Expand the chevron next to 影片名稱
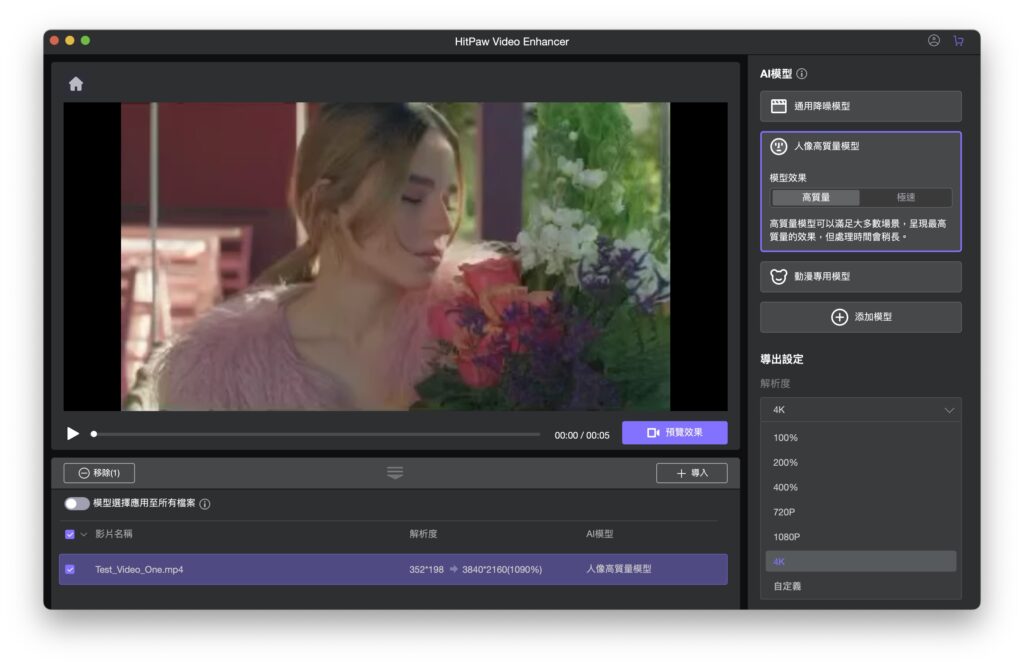This screenshot has height=667, width=1024. 84,534
